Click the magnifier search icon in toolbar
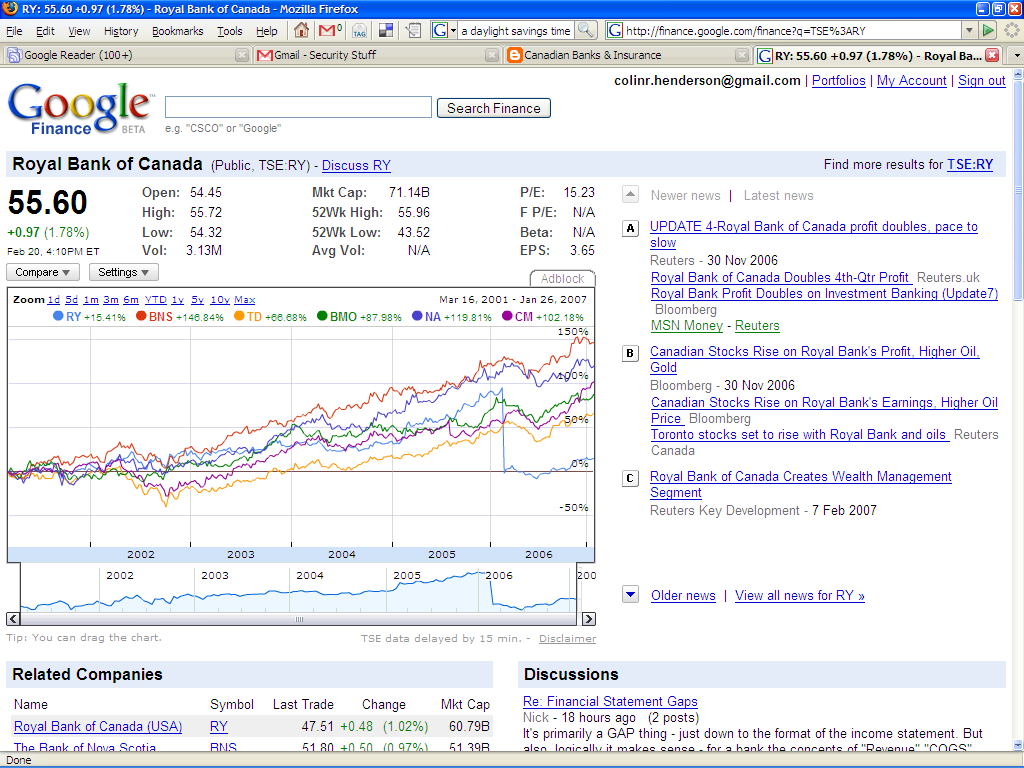Viewport: 1024px width, 768px height. (x=586, y=31)
